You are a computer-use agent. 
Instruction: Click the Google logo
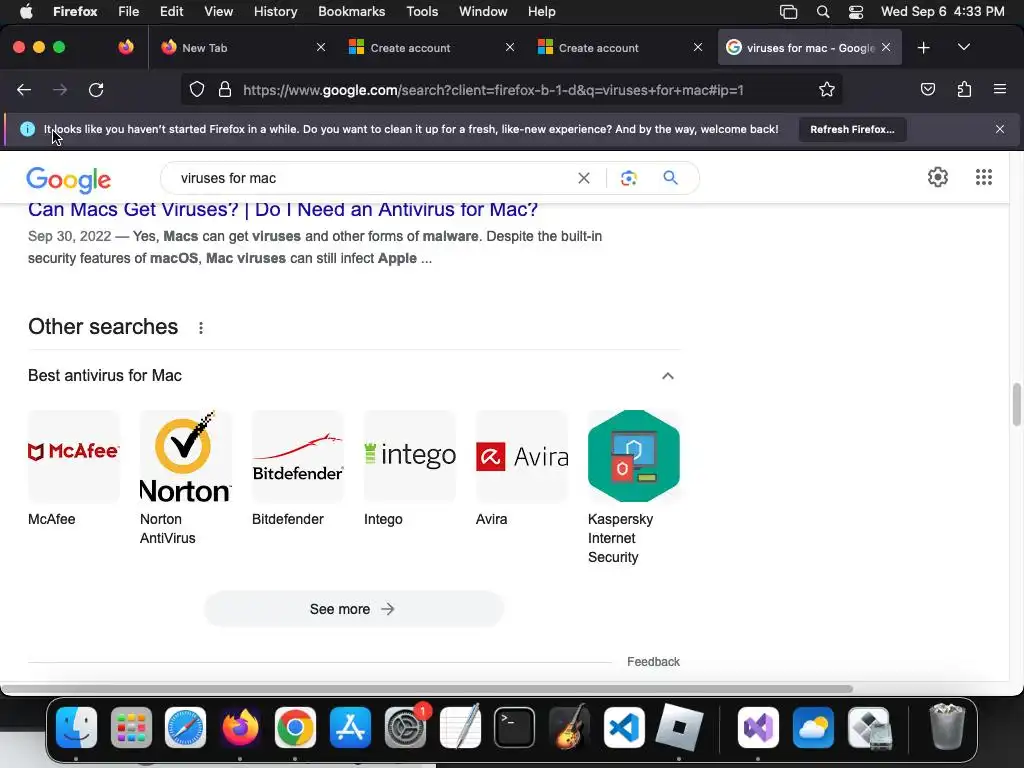click(x=69, y=180)
